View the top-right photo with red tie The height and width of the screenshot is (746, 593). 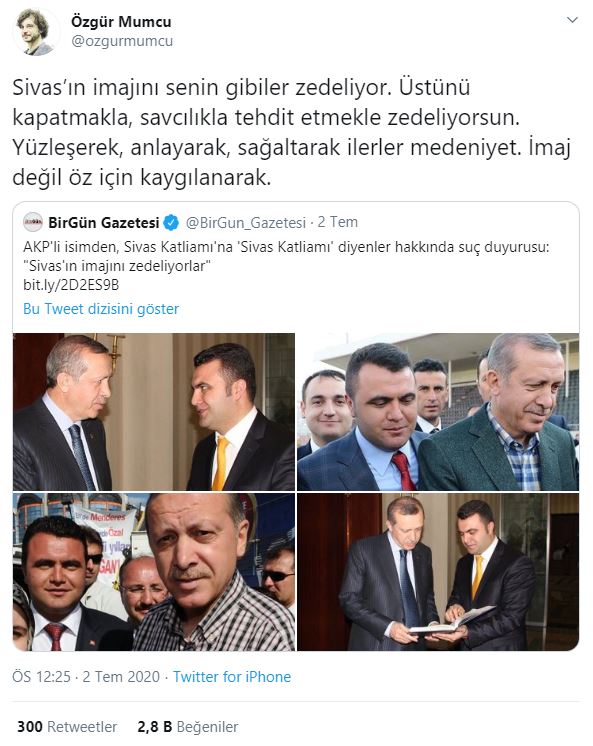[438, 412]
